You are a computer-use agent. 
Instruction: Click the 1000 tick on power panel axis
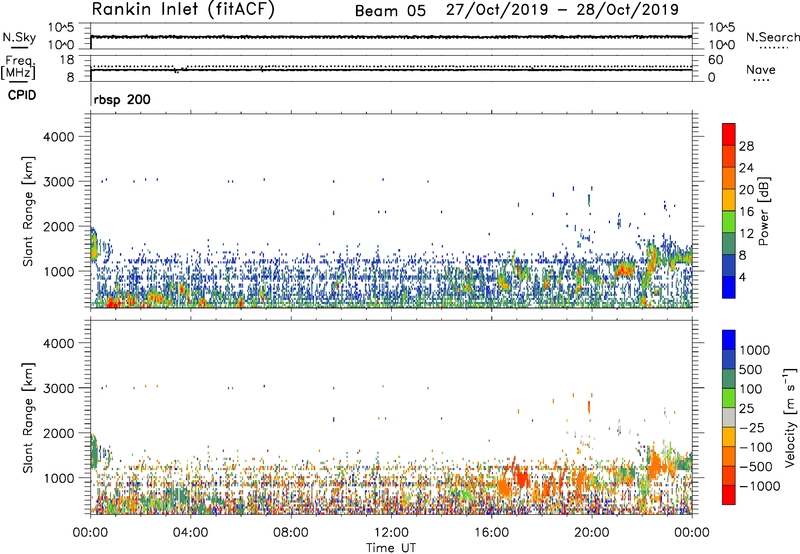pyautogui.click(x=58, y=271)
